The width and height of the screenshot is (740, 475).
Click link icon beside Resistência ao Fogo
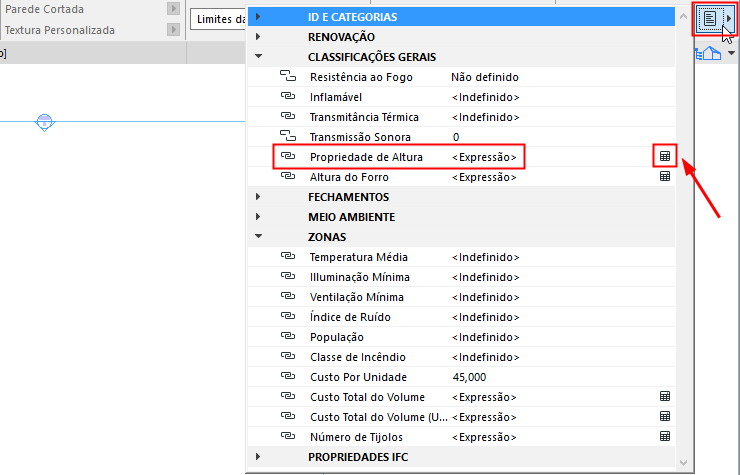pos(288,76)
